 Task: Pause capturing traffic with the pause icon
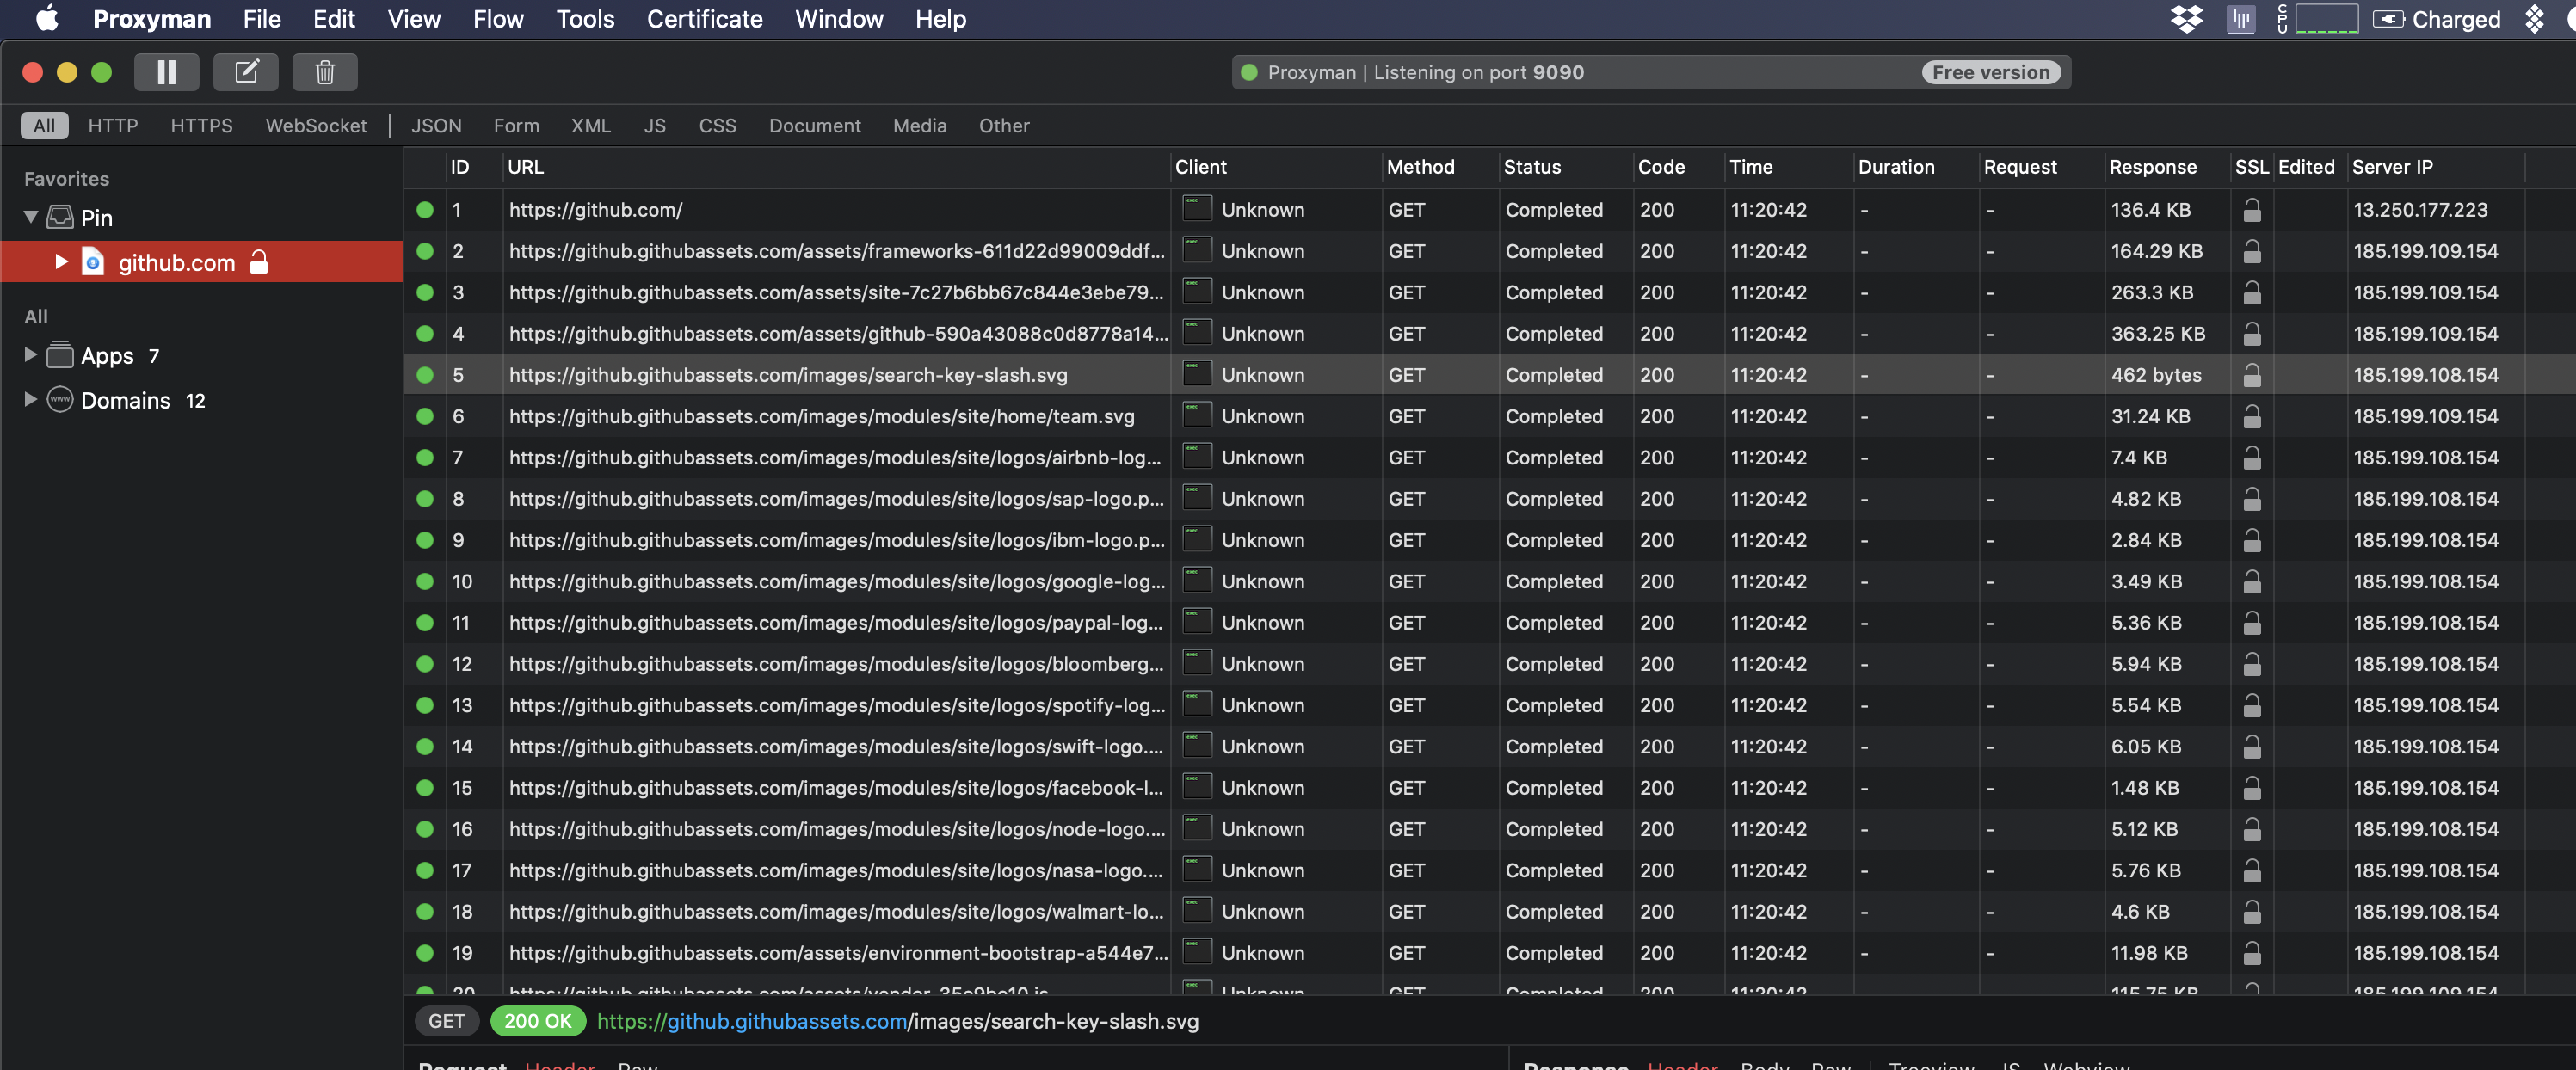pyautogui.click(x=167, y=72)
